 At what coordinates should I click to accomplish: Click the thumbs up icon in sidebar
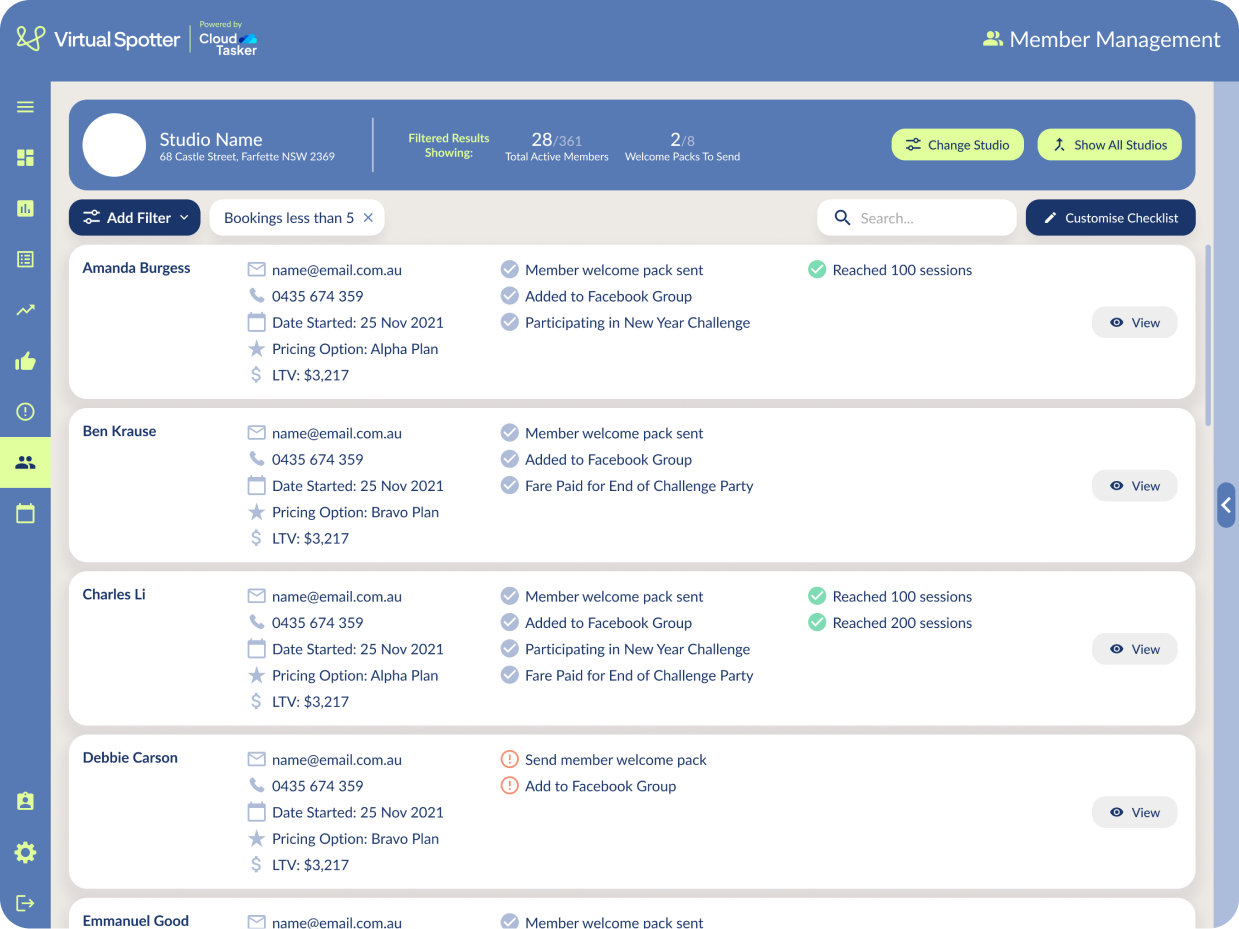[25, 361]
